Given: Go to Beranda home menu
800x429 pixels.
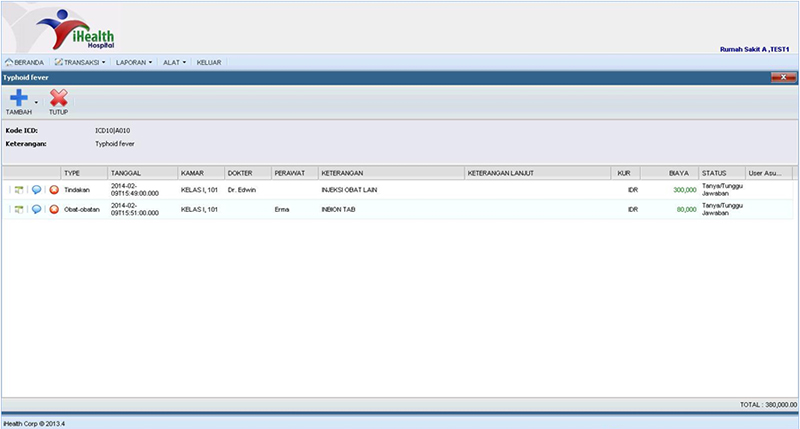Looking at the screenshot, I should point(25,62).
